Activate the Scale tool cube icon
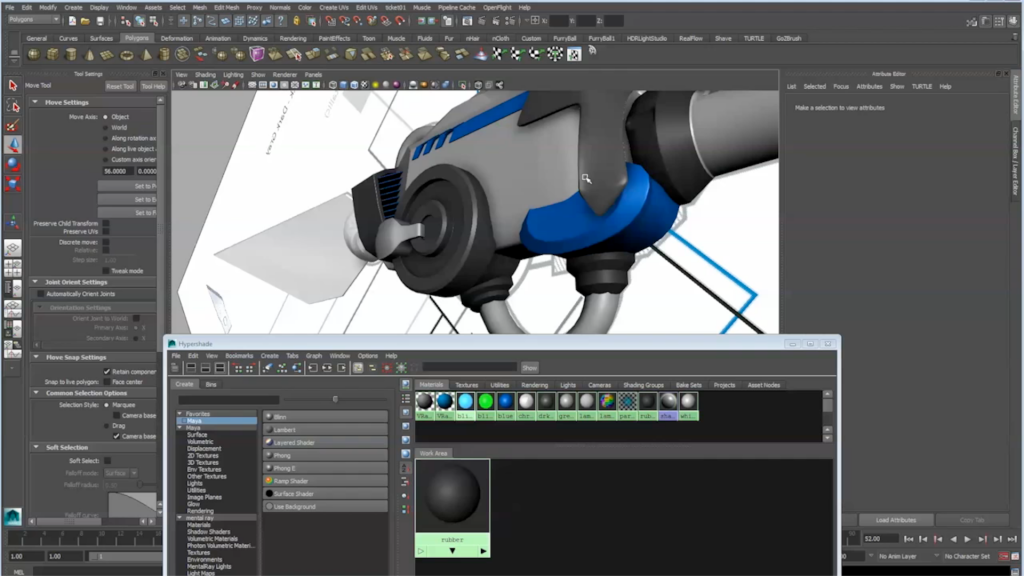This screenshot has width=1024, height=576. [x=12, y=184]
